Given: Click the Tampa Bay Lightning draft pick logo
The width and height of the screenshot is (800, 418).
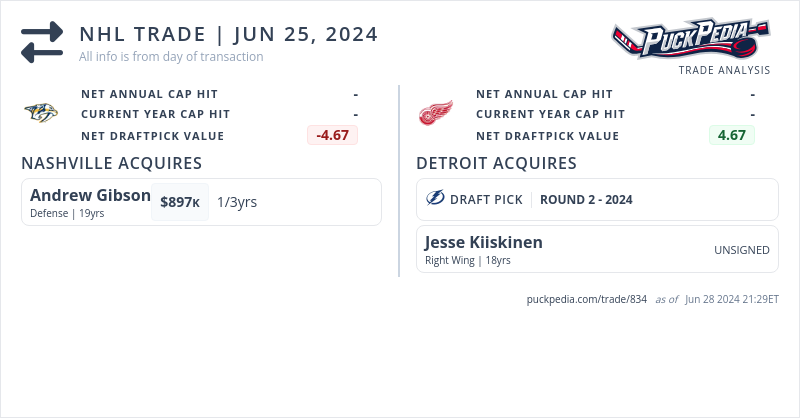Looking at the screenshot, I should (435, 199).
